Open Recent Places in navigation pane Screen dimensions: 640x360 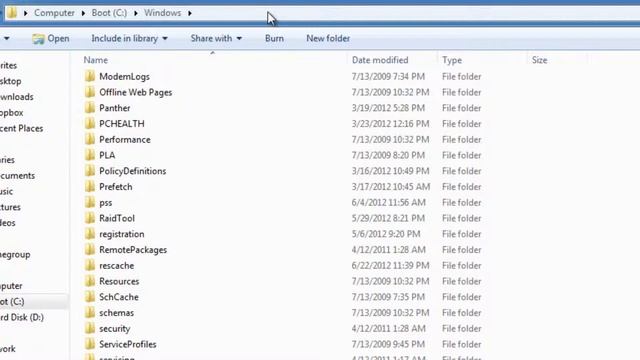[21, 128]
